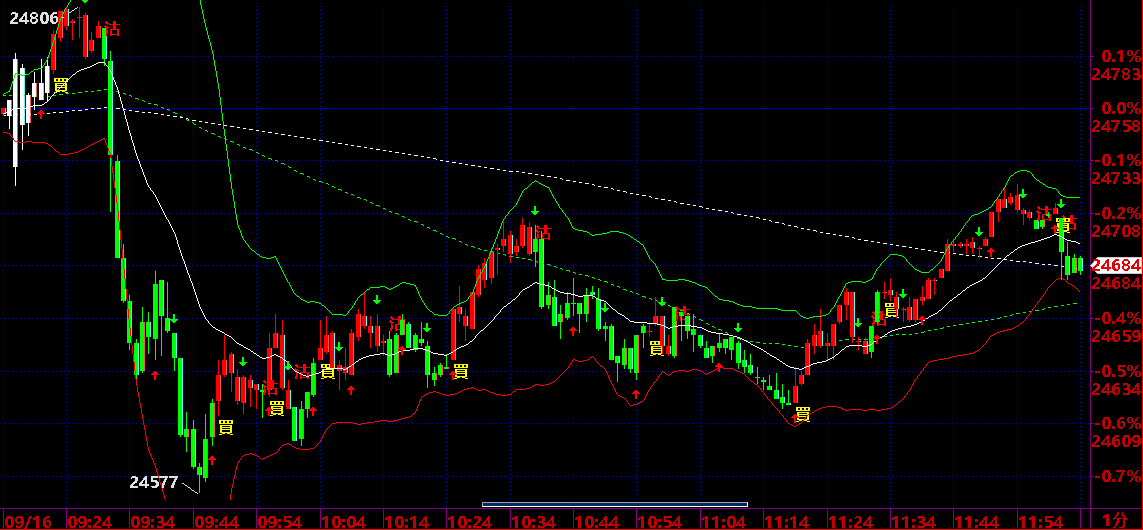1143x530 pixels.
Task: Click the horizontal scrollbar thumb below chart
Action: pos(615,504)
